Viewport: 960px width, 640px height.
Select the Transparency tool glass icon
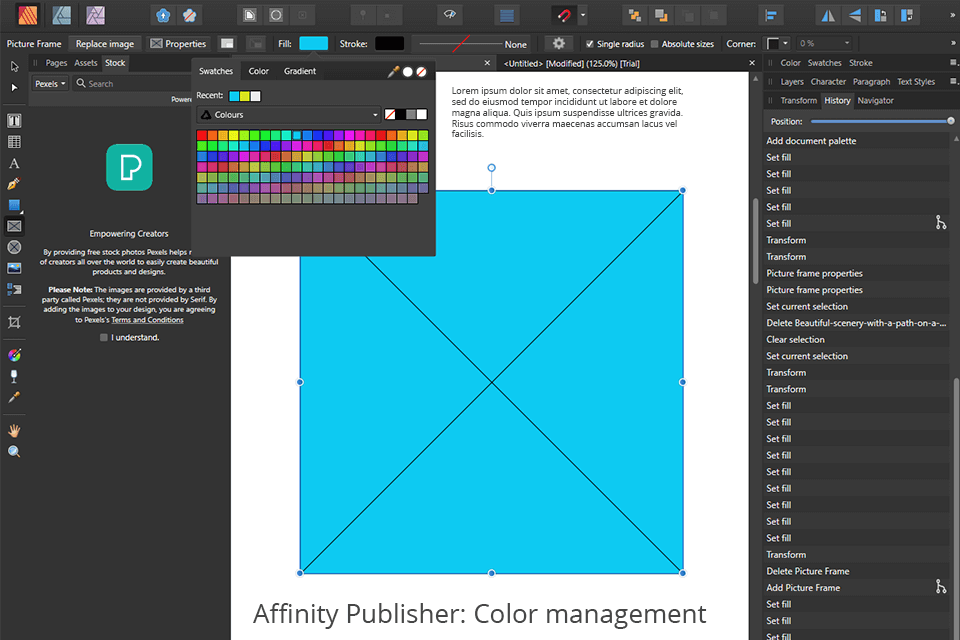tap(14, 376)
